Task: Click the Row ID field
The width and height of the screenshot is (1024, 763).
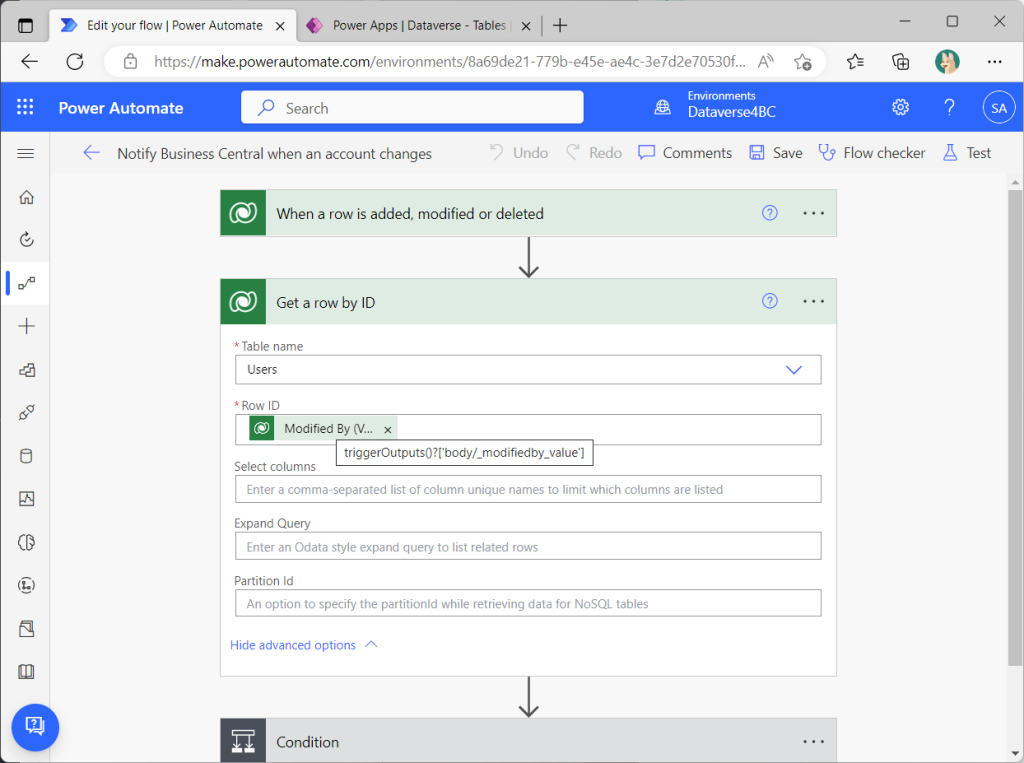Action: (x=528, y=429)
